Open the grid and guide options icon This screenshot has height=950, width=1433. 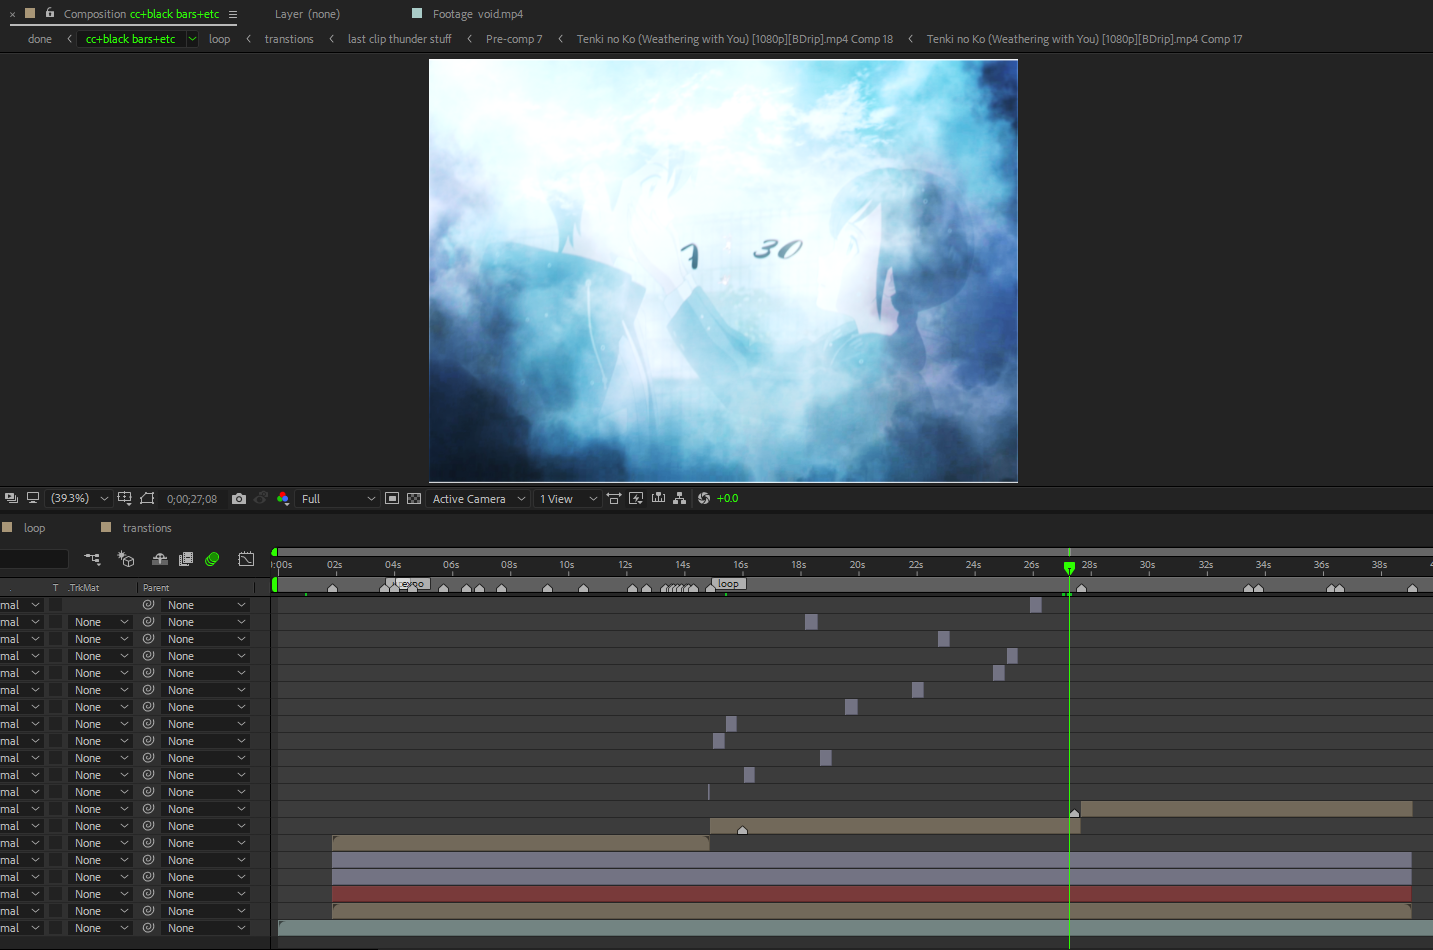pos(124,498)
